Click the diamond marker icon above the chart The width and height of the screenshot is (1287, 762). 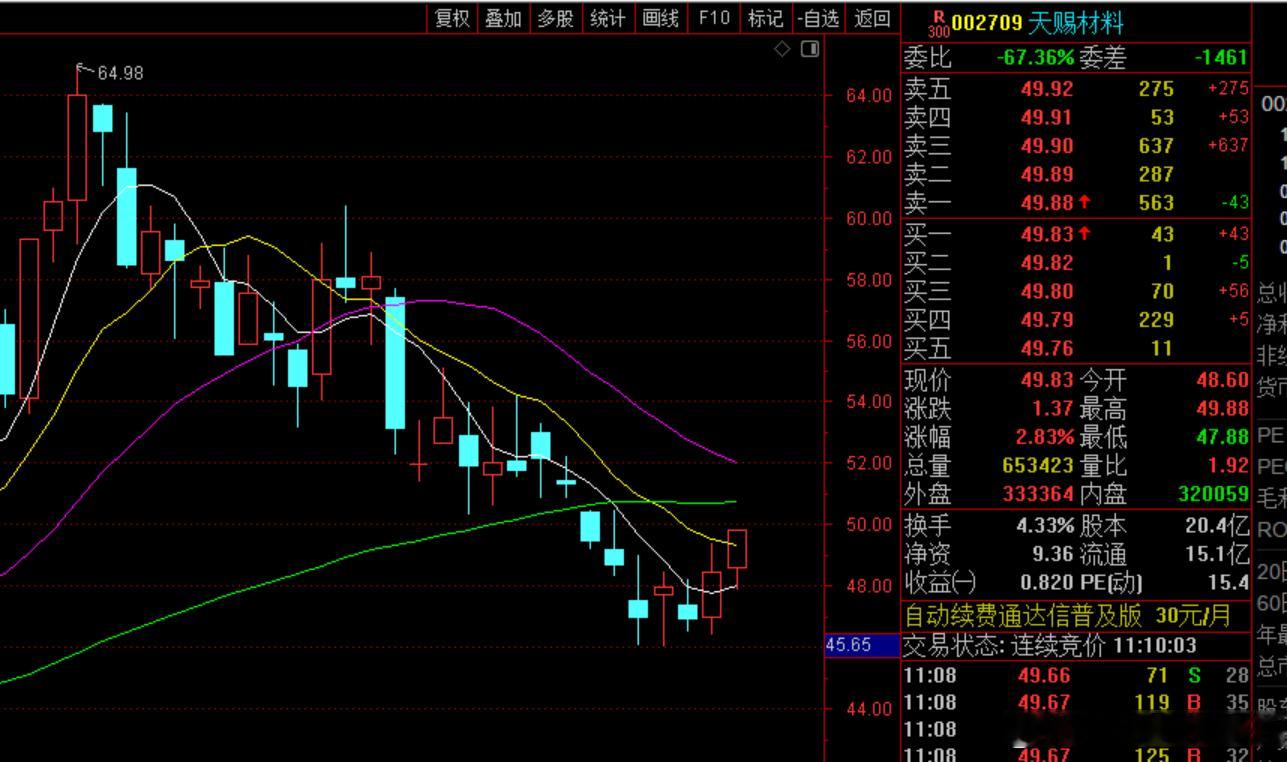point(783,49)
